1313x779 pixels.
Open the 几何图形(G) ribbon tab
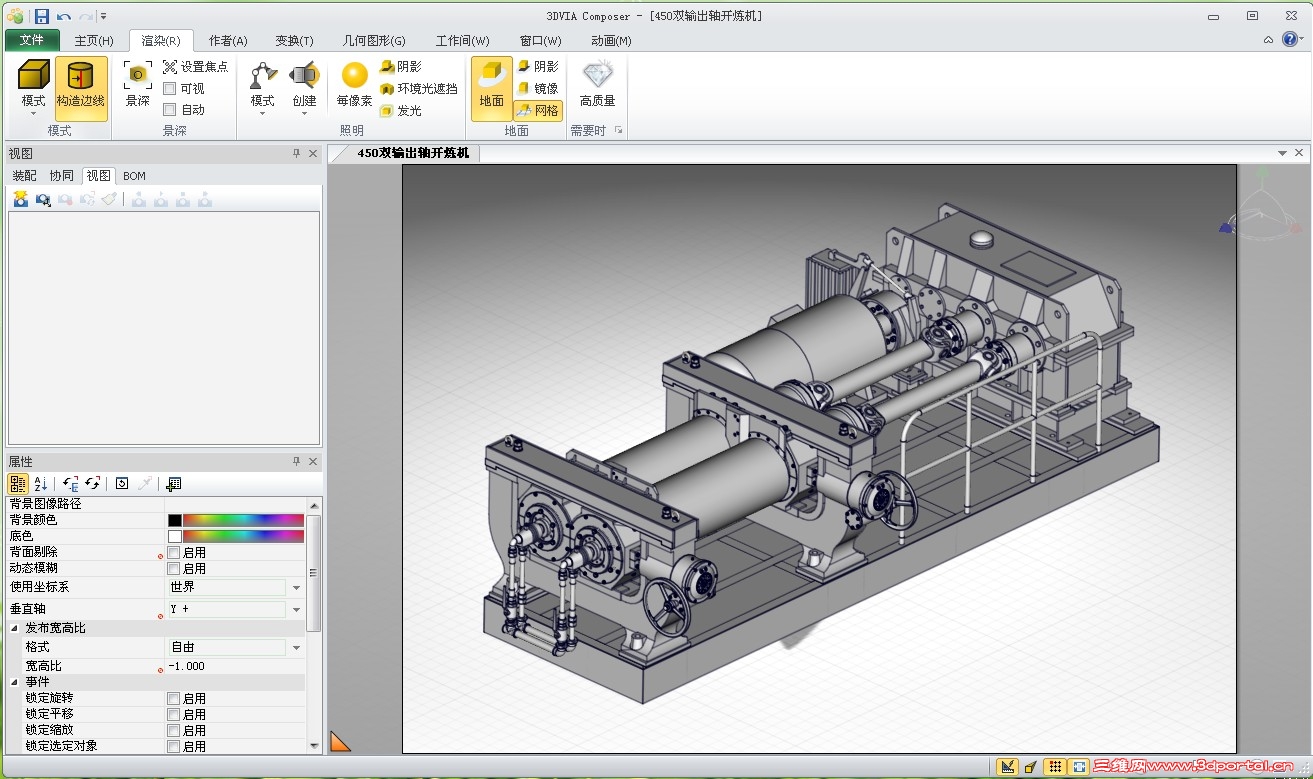[374, 41]
